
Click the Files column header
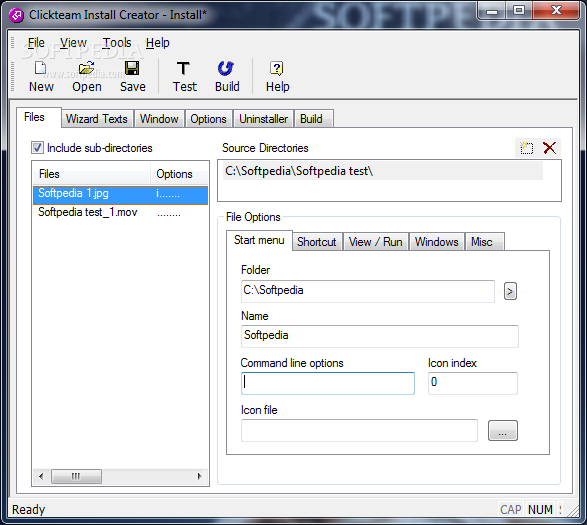pos(91,174)
